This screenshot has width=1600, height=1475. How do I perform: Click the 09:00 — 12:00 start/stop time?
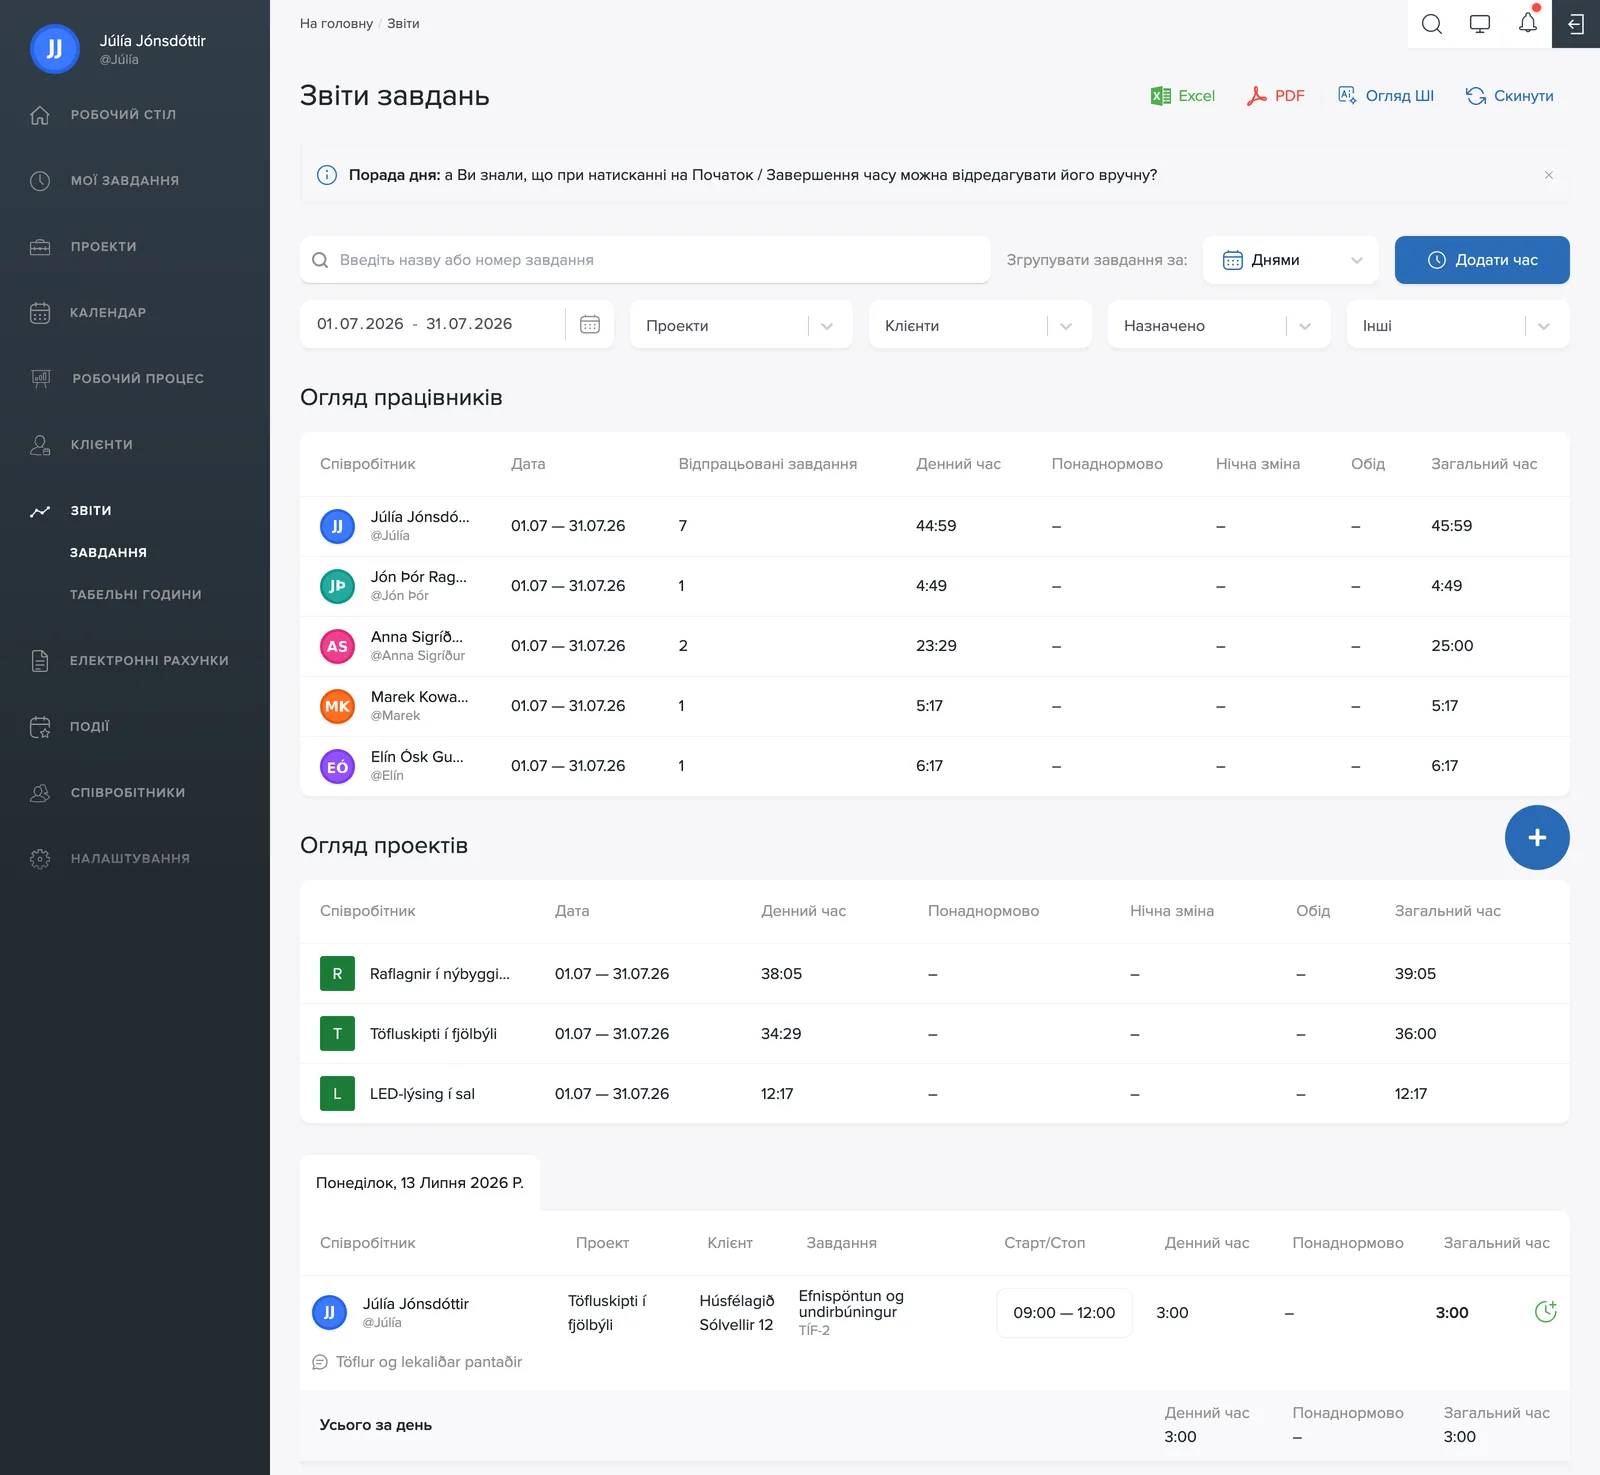tap(1064, 1313)
